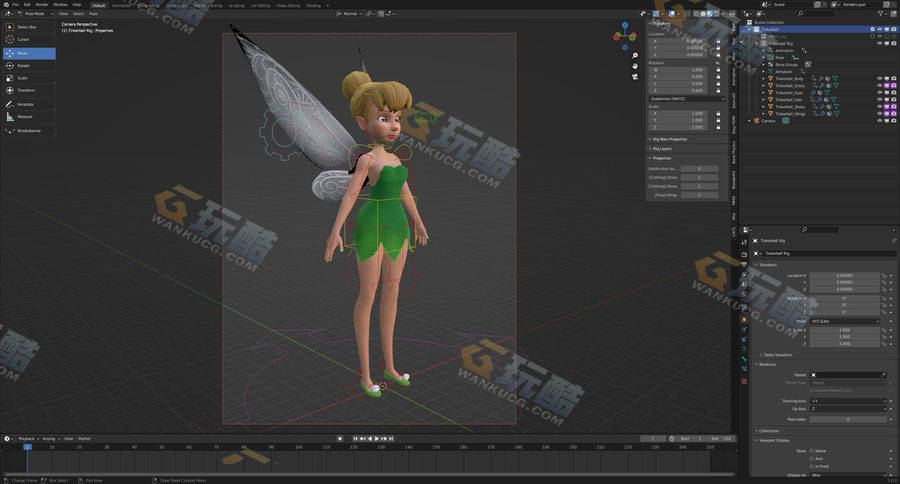Image resolution: width=900 pixels, height=484 pixels.
Task: Click the Pass Index value field
Action: pos(848,419)
